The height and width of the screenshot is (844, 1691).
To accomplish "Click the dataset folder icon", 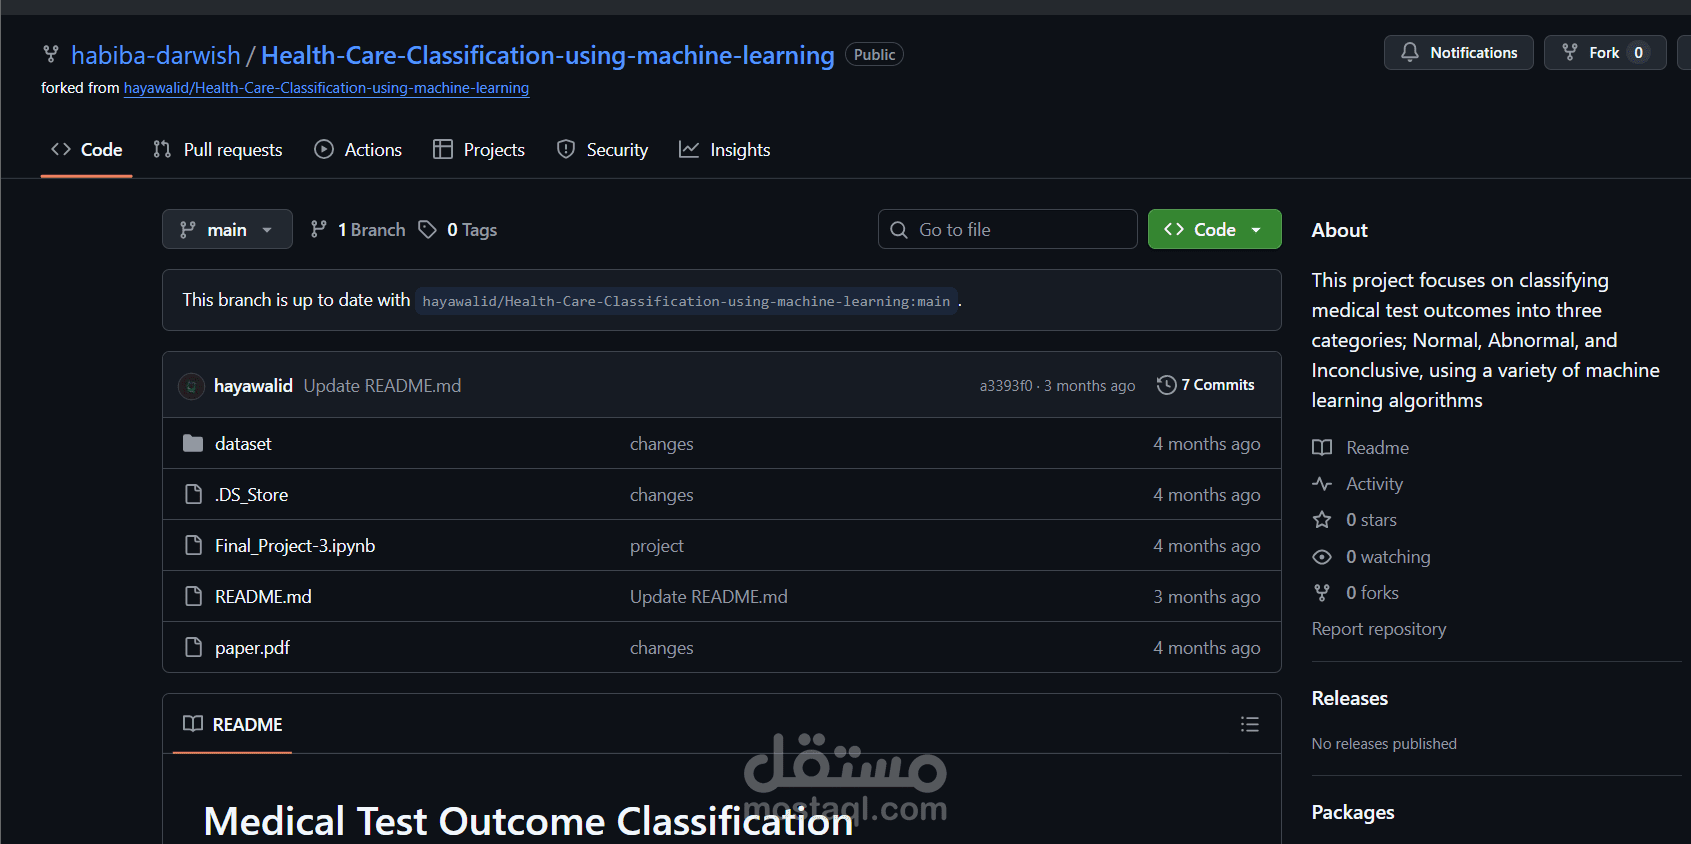I will [193, 443].
